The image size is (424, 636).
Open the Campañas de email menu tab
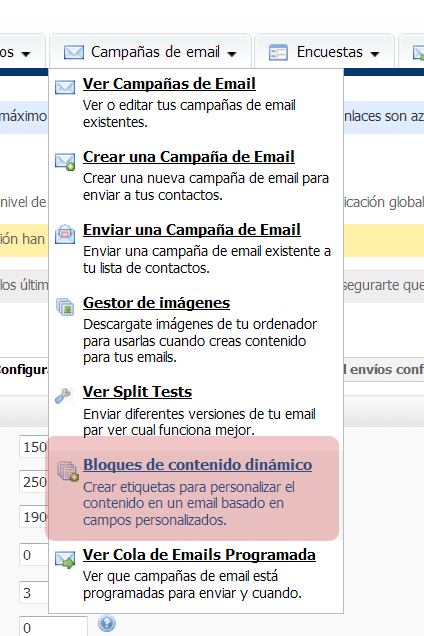[x=150, y=52]
